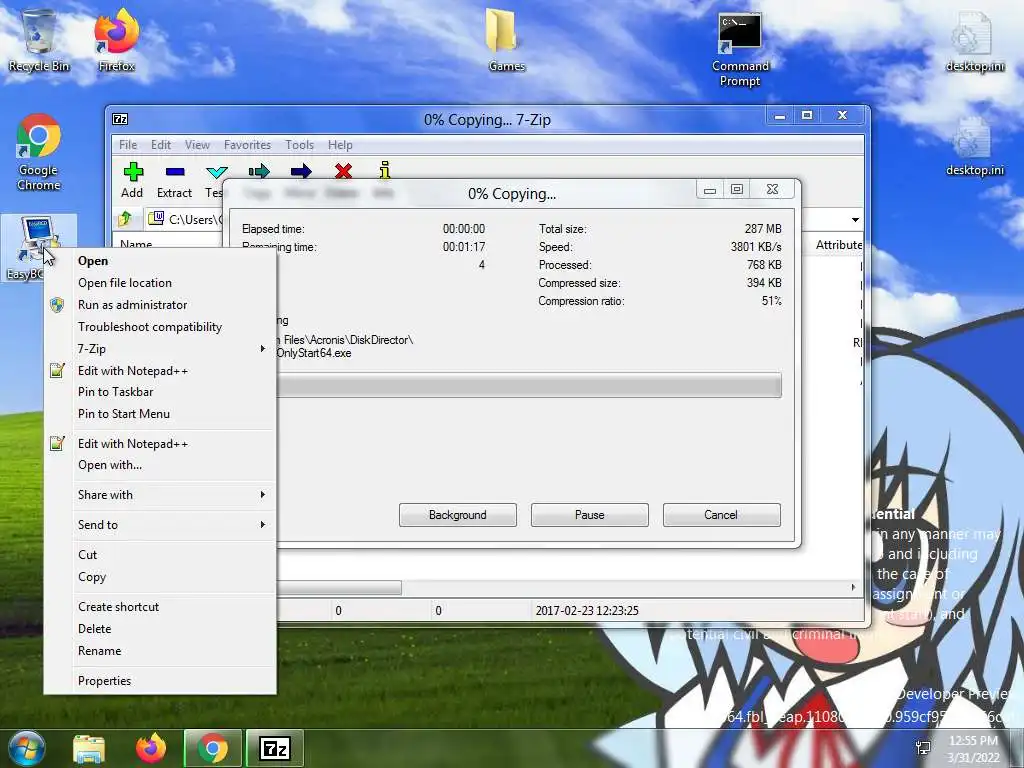Click the 2017-02-23 12:23:25 status bar date
Image resolution: width=1024 pixels, height=768 pixels.
pos(587,611)
